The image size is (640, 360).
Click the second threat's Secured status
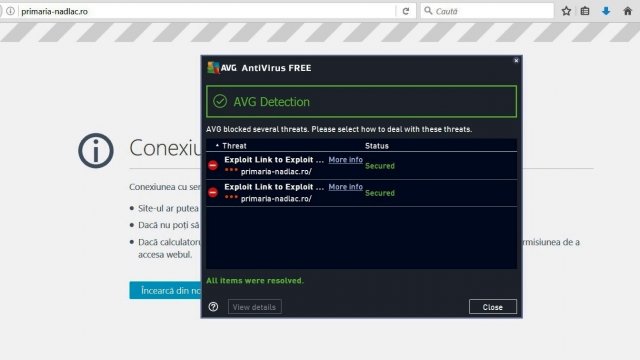380,193
